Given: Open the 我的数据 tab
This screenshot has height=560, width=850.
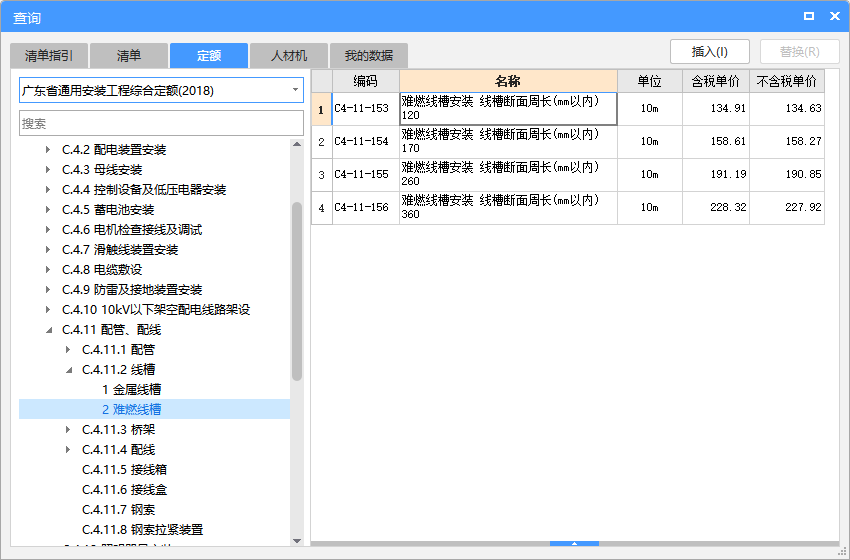Looking at the screenshot, I should pyautogui.click(x=369, y=56).
